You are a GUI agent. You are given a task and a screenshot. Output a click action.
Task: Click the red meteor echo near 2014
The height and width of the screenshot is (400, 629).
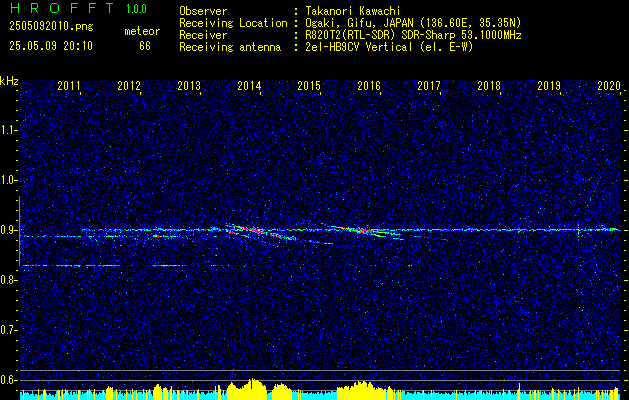tap(253, 231)
